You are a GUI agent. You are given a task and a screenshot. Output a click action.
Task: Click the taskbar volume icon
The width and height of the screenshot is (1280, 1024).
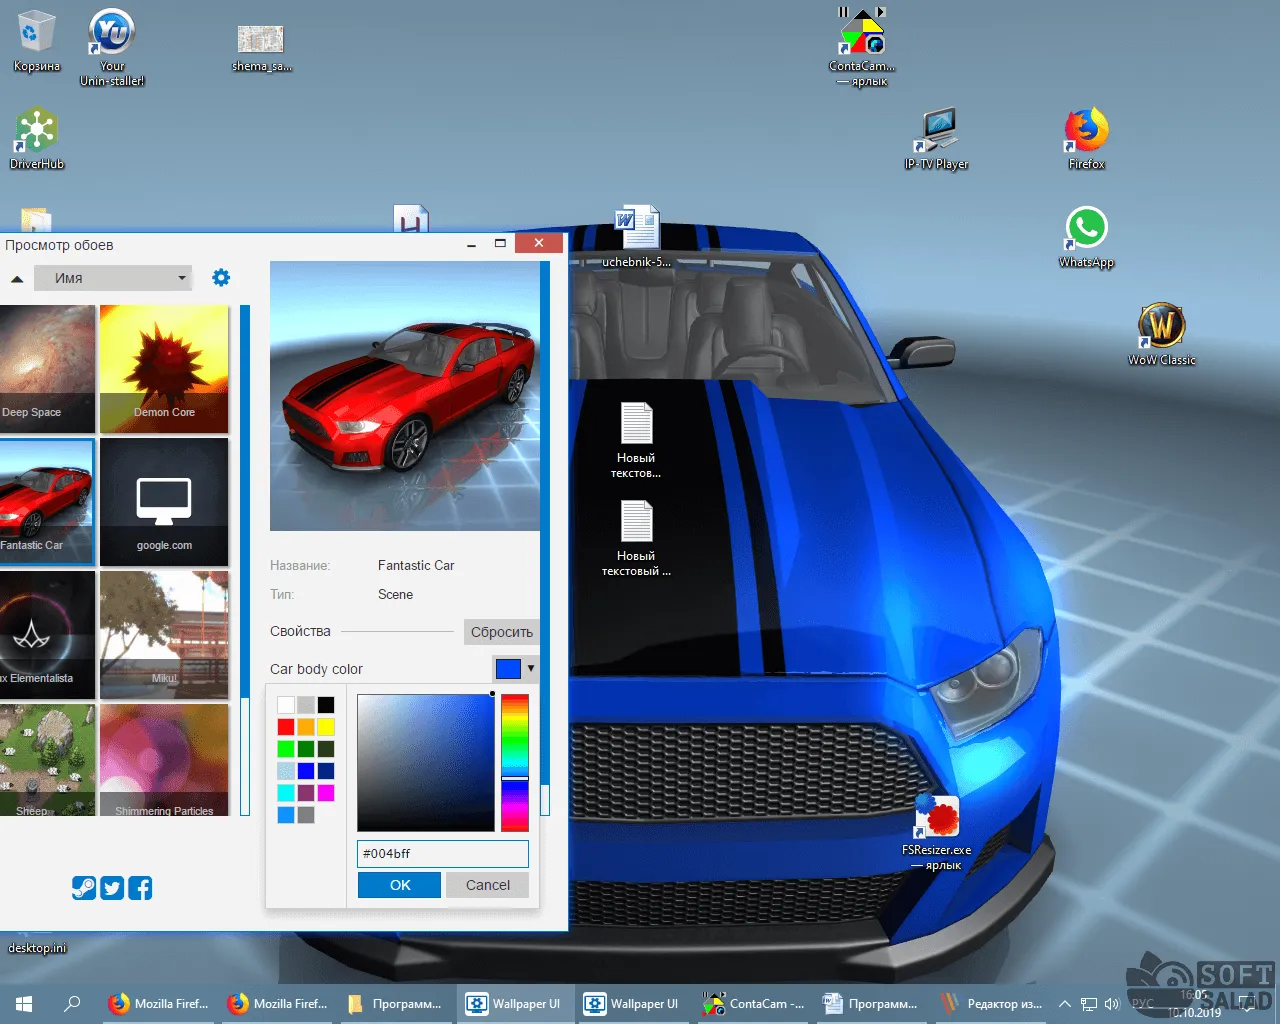coord(1112,1004)
